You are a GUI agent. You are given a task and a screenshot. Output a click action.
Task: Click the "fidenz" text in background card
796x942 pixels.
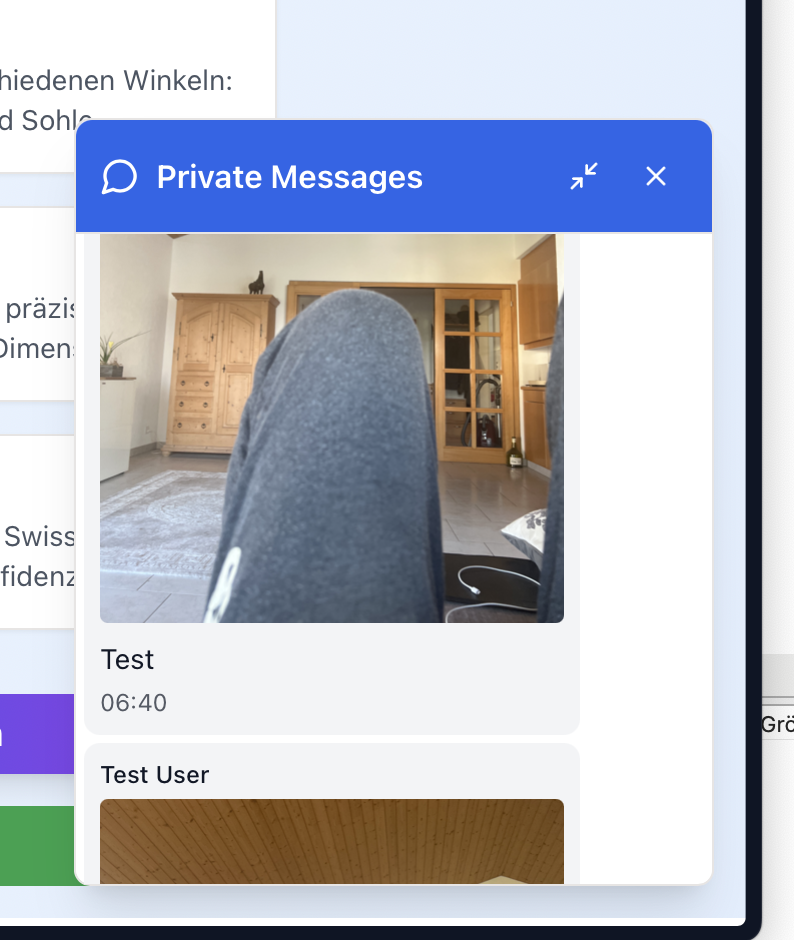(x=38, y=577)
